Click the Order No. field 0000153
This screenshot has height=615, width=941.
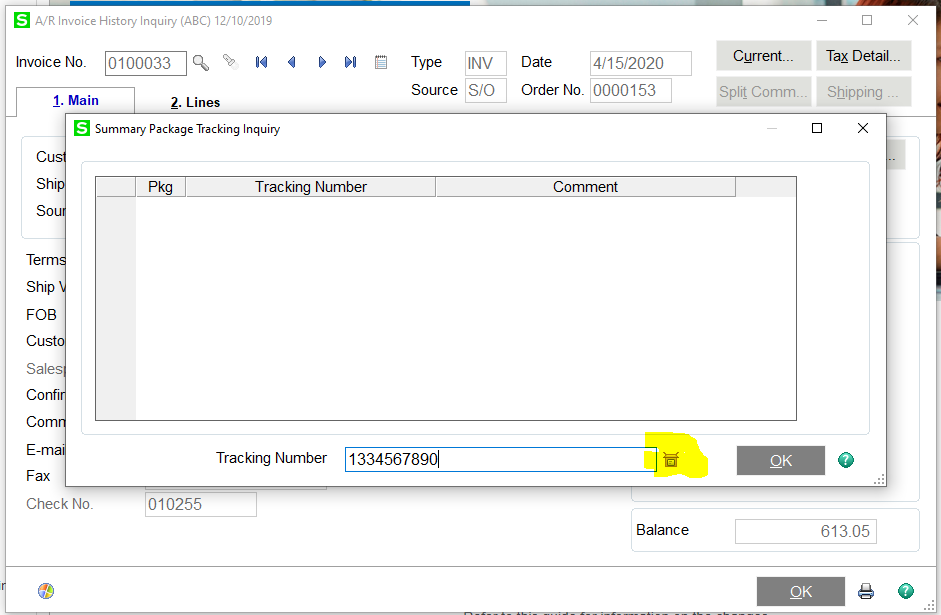coord(630,91)
